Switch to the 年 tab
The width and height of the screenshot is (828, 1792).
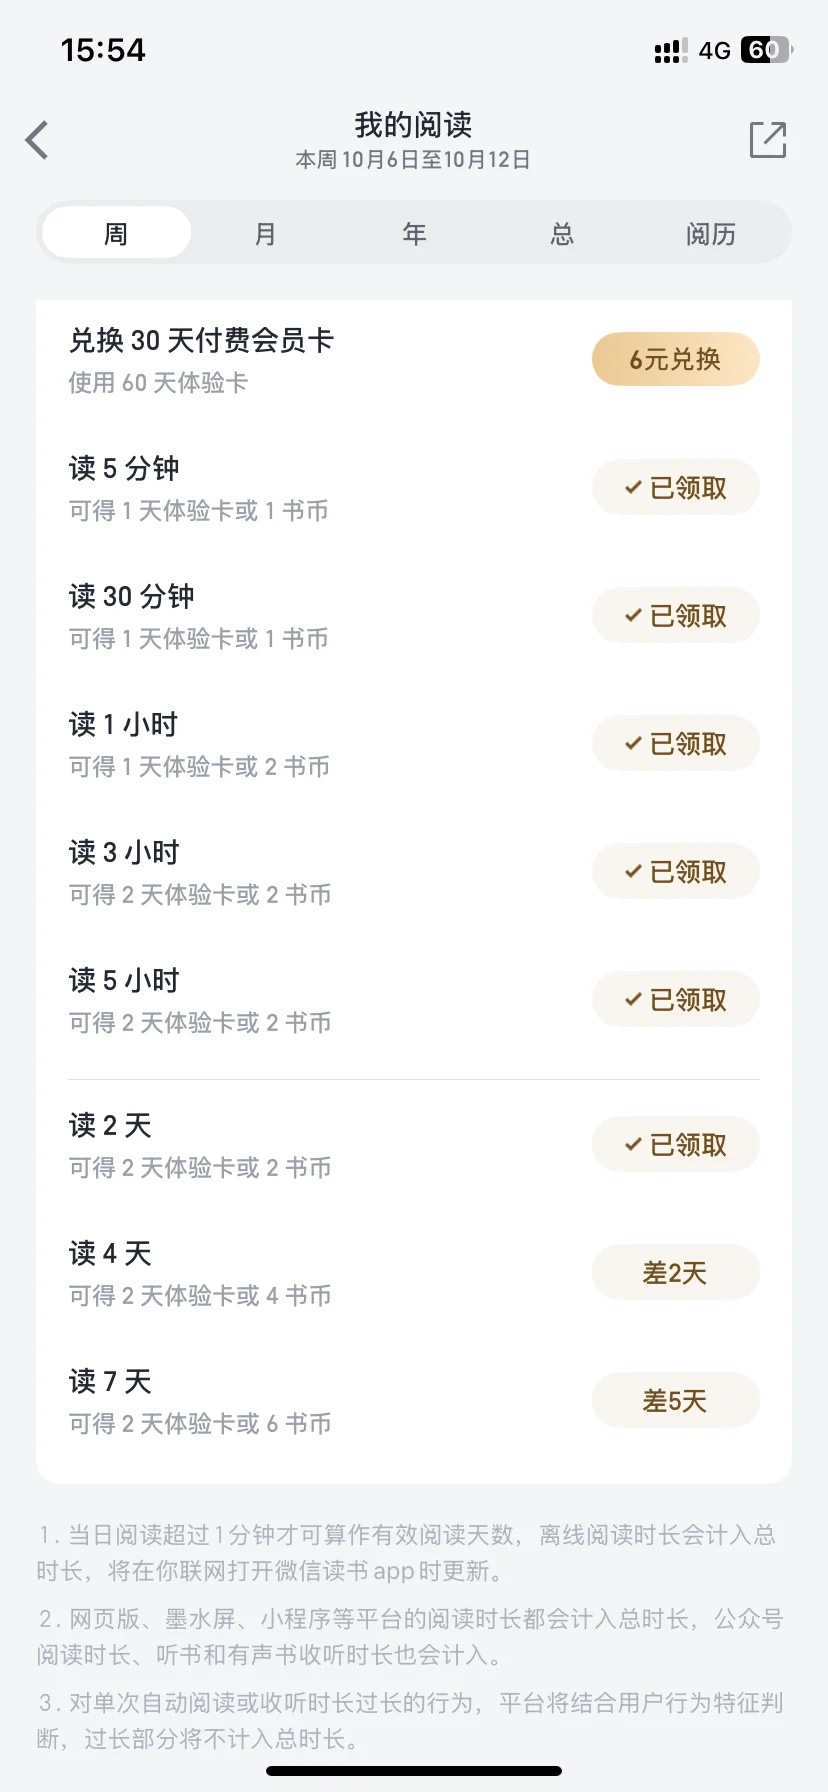(414, 234)
